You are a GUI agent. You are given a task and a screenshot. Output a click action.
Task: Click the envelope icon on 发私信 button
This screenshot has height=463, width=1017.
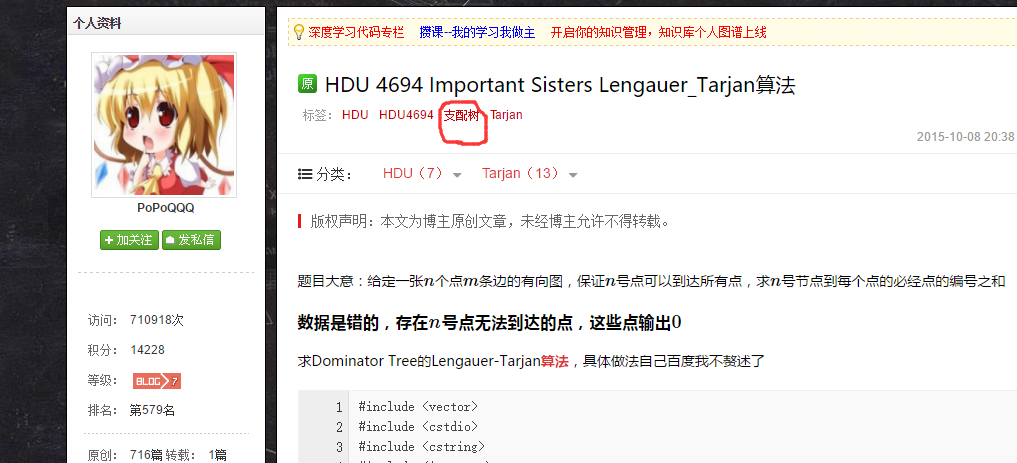pyautogui.click(x=170, y=240)
